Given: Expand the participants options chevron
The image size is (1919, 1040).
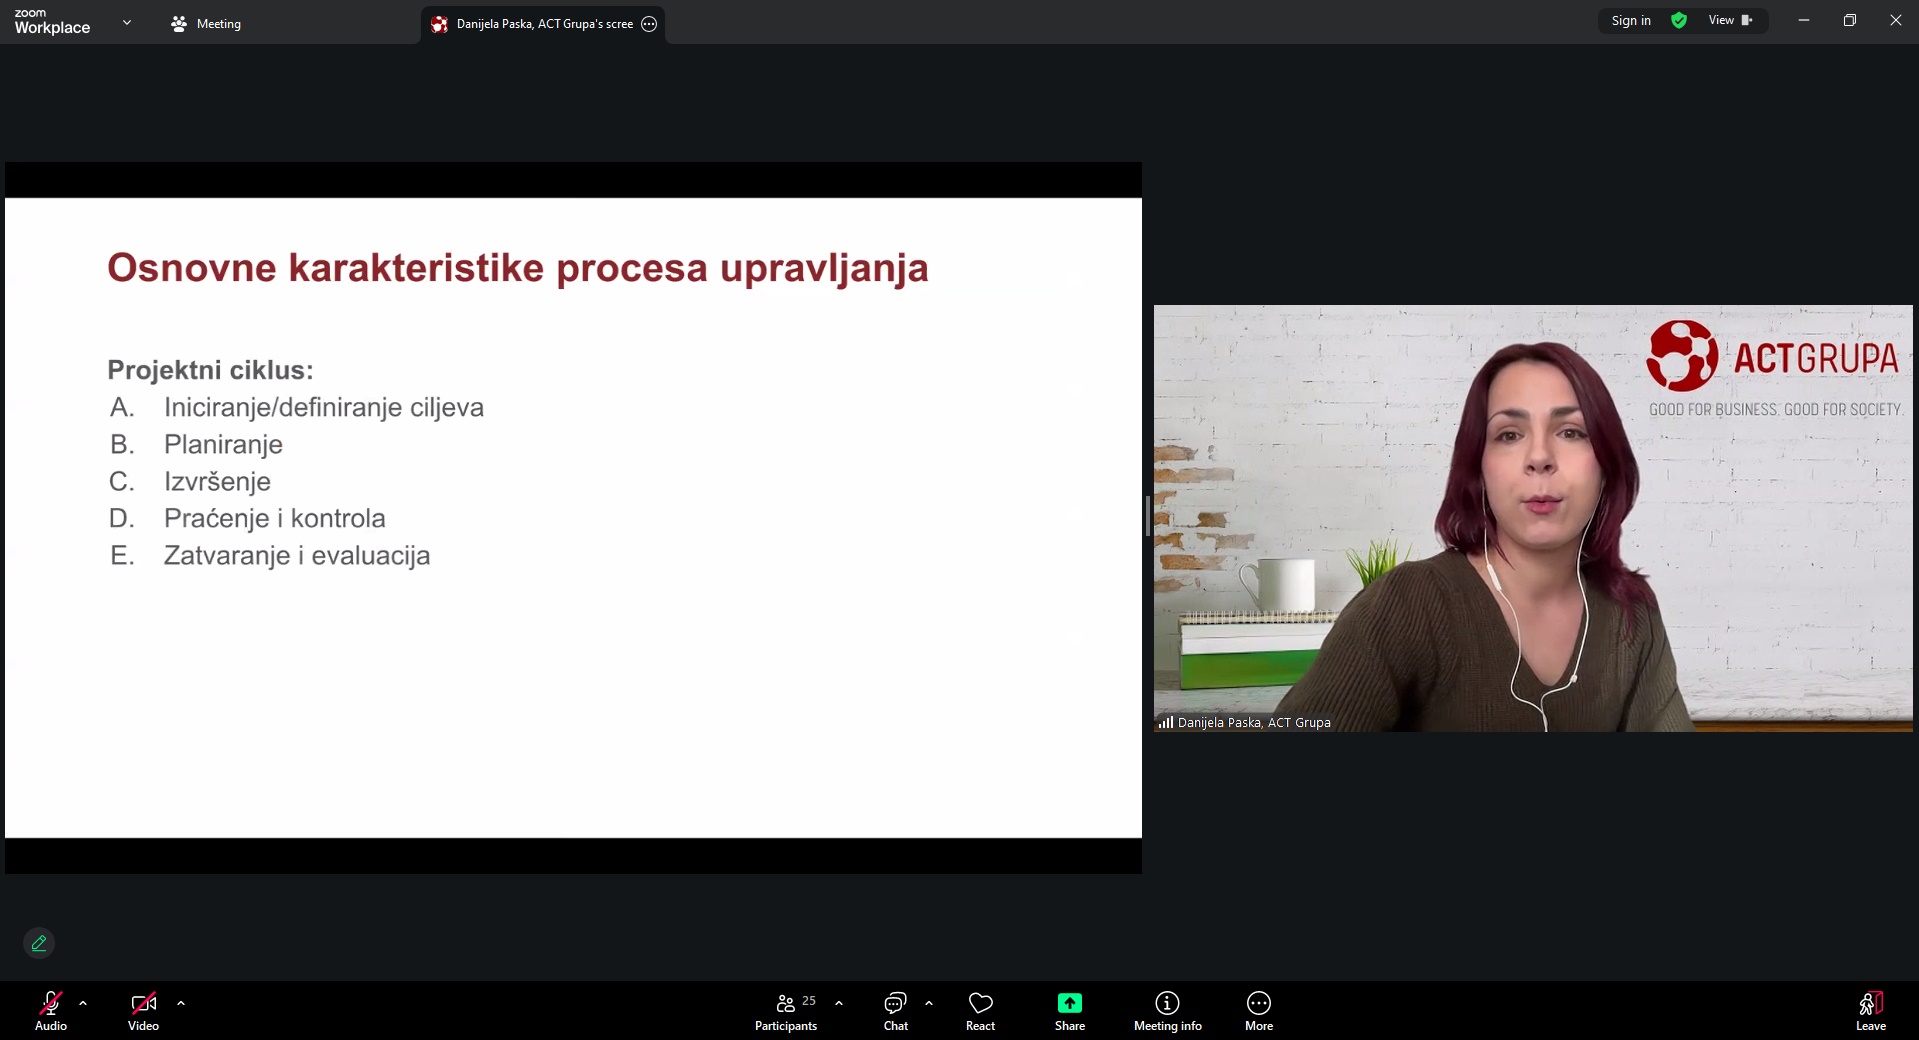Looking at the screenshot, I should pyautogui.click(x=839, y=1003).
